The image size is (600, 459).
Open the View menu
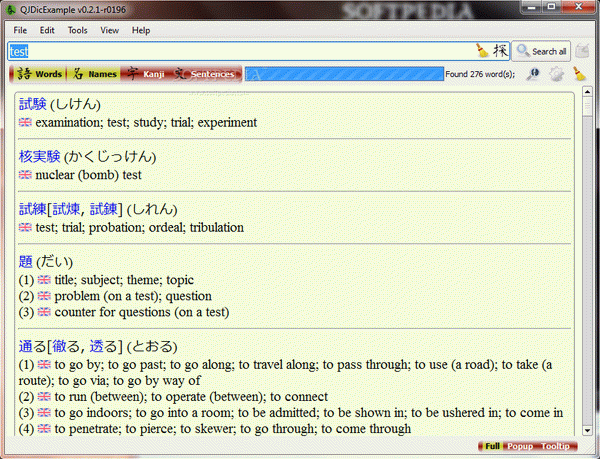pyautogui.click(x=109, y=30)
